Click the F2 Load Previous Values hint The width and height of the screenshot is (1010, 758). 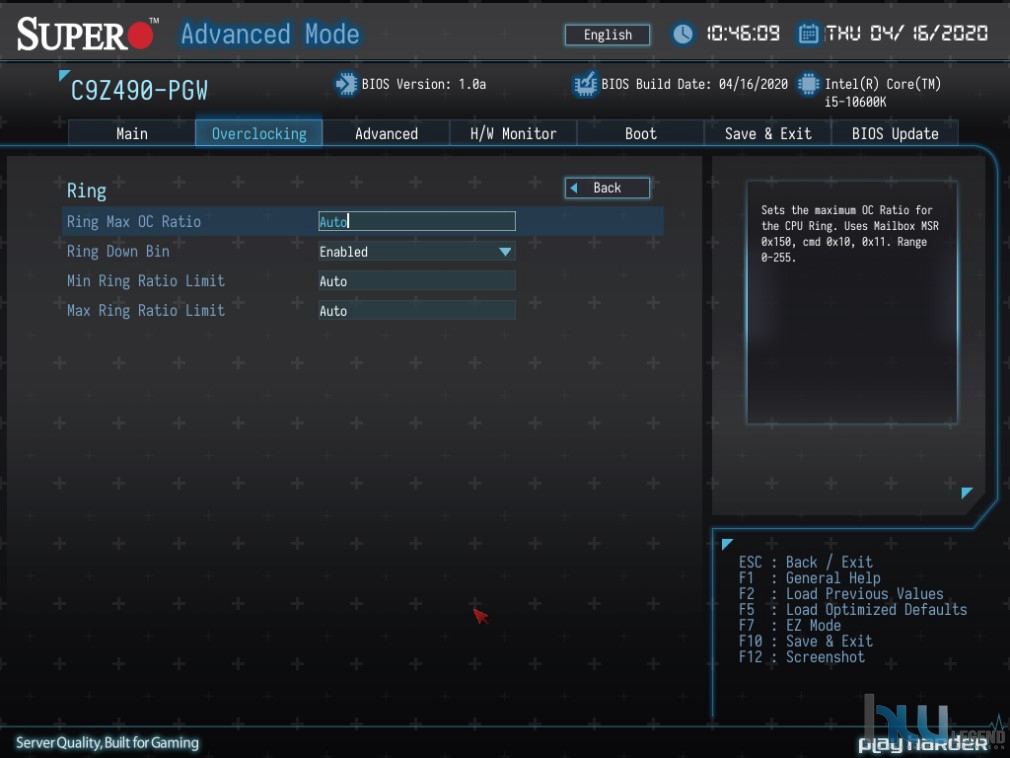coord(841,594)
